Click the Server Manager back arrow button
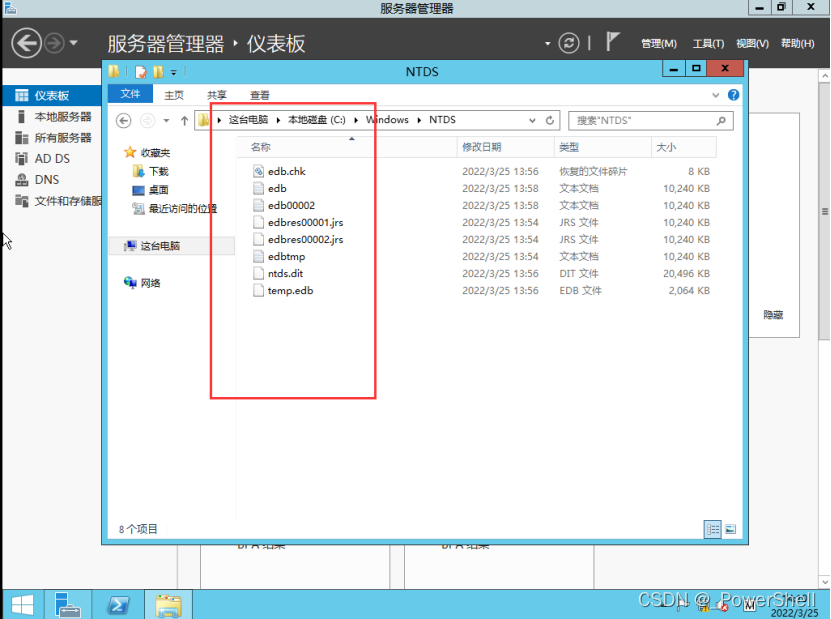Image resolution: width=831 pixels, height=619 pixels. (26, 43)
